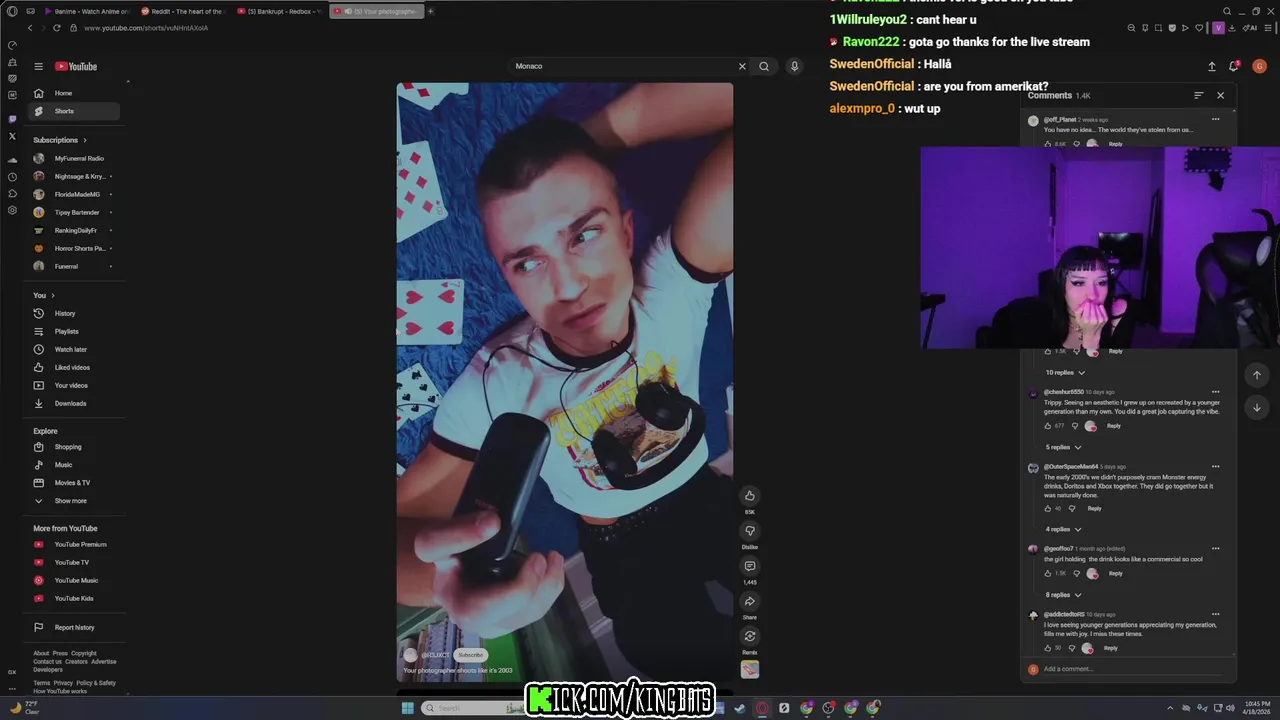Like the @addictedtoRS comment
This screenshot has width=1280, height=720.
pos(1048,648)
